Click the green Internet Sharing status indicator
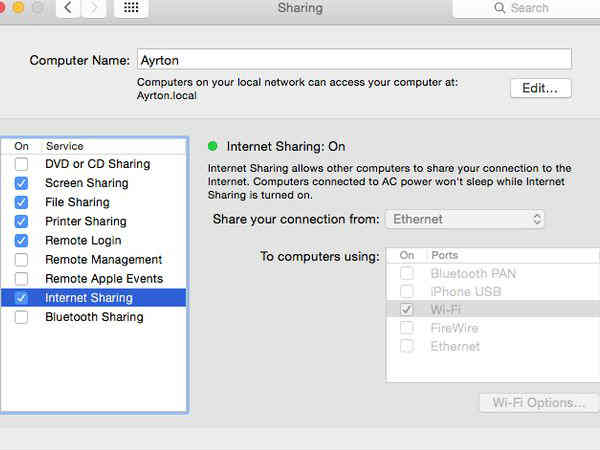600x450 pixels. pos(213,146)
